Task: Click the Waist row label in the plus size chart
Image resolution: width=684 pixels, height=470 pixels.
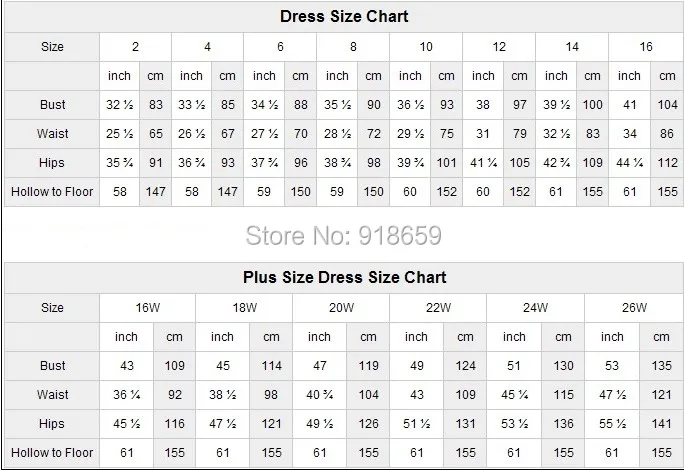Action: pos(52,395)
